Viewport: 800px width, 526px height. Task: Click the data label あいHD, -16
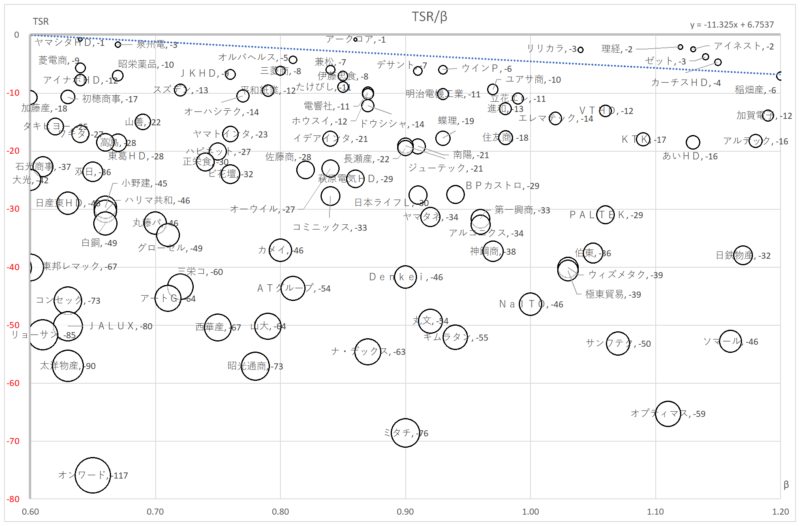[x=690, y=156]
